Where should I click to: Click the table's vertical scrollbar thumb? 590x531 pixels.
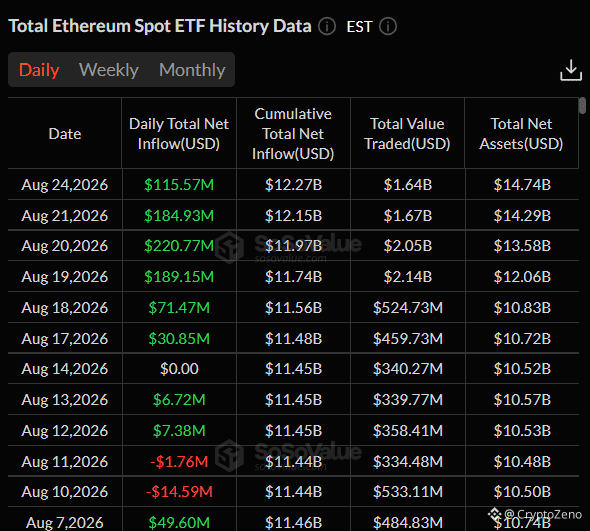click(582, 105)
